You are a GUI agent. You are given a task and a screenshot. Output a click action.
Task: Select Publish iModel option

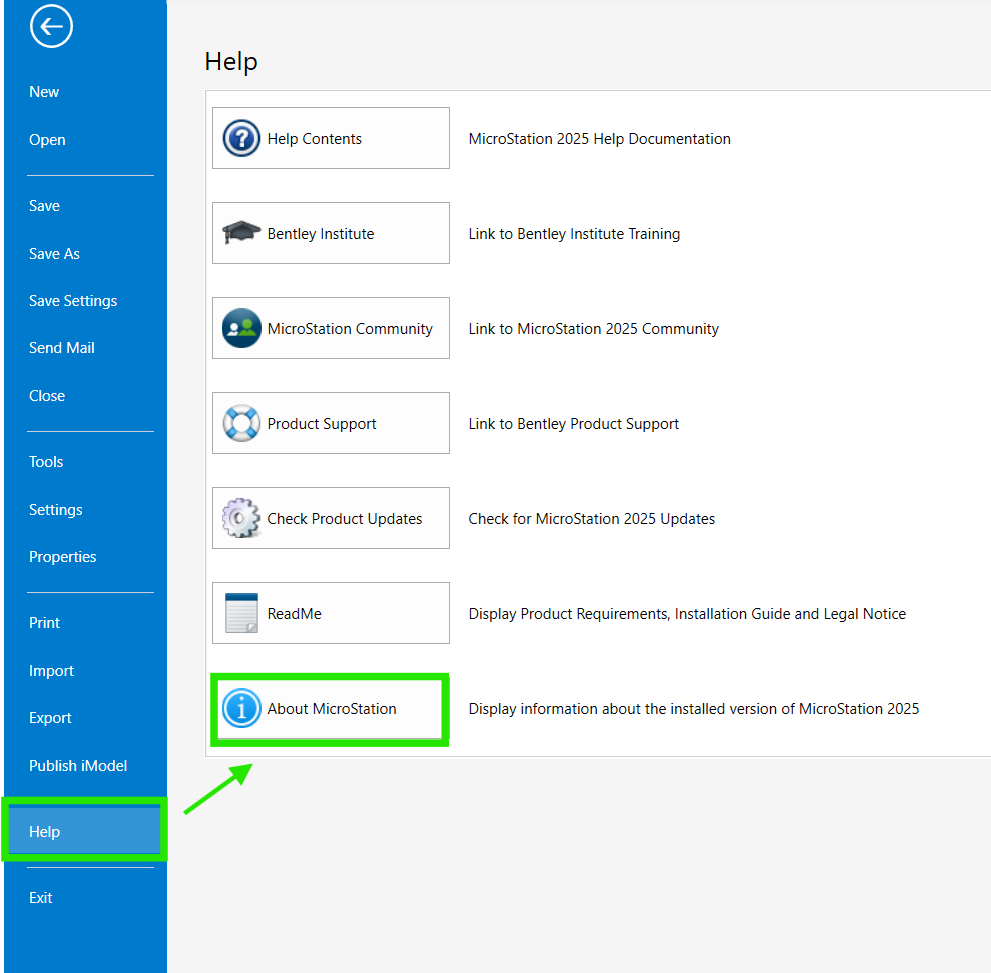[x=78, y=766]
